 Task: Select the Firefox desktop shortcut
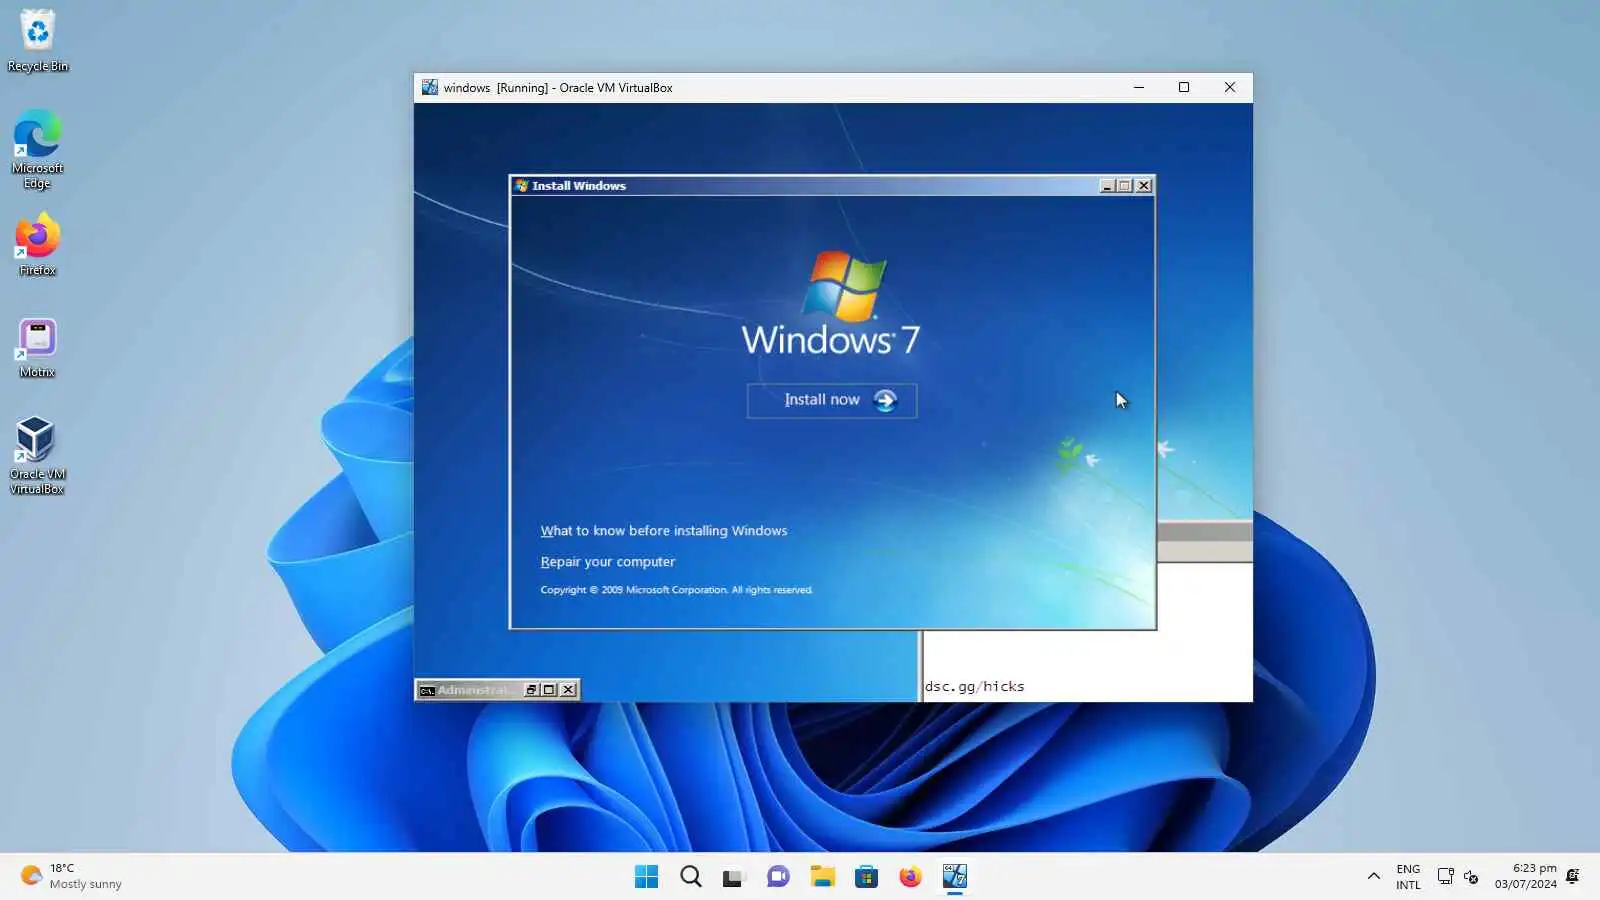tap(38, 244)
